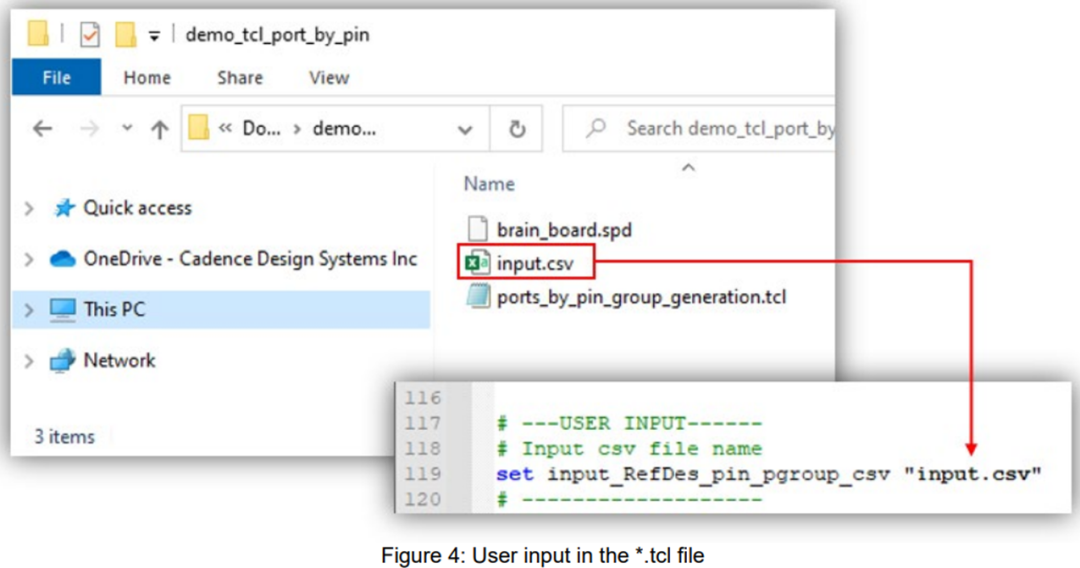Click line number 117 in code editor
The image size is (1080, 568).
(x=422, y=423)
